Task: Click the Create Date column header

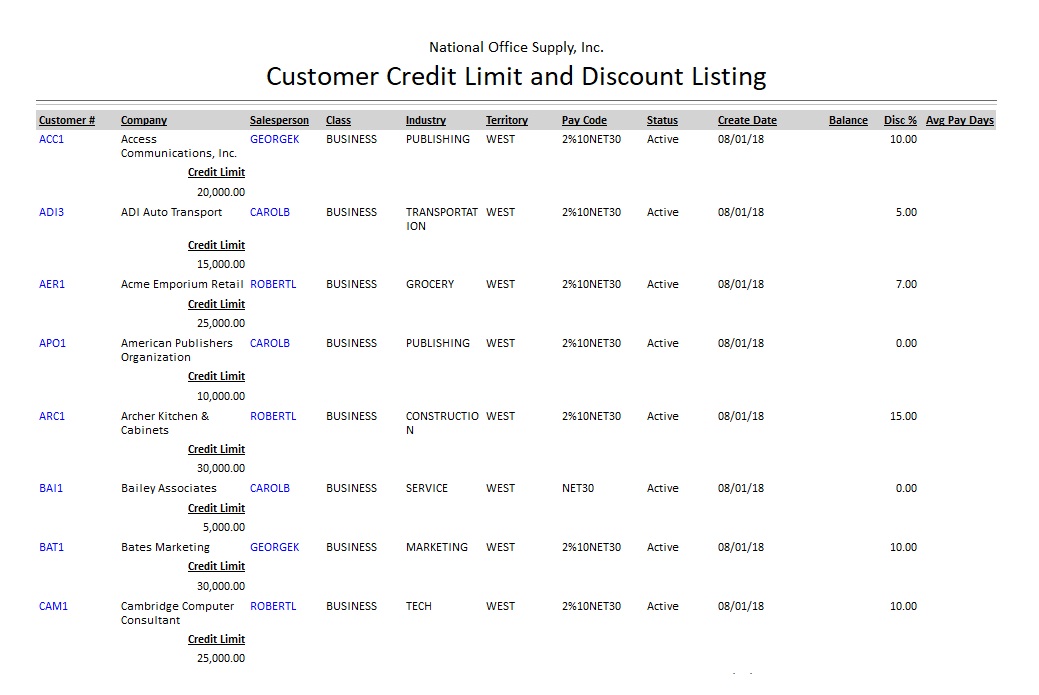Action: click(x=747, y=121)
